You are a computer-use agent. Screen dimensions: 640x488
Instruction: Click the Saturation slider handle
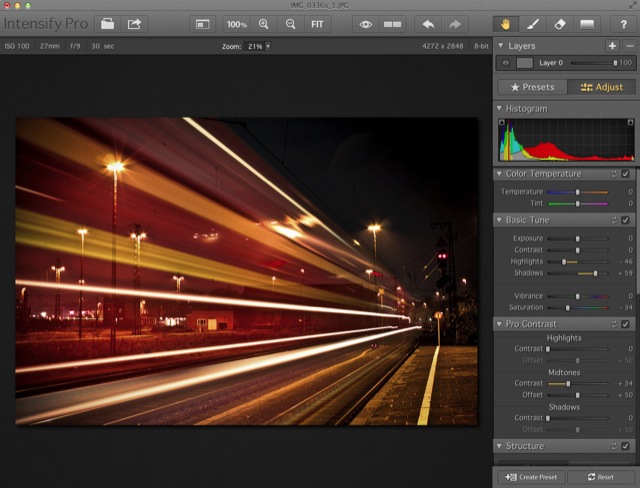(568, 309)
